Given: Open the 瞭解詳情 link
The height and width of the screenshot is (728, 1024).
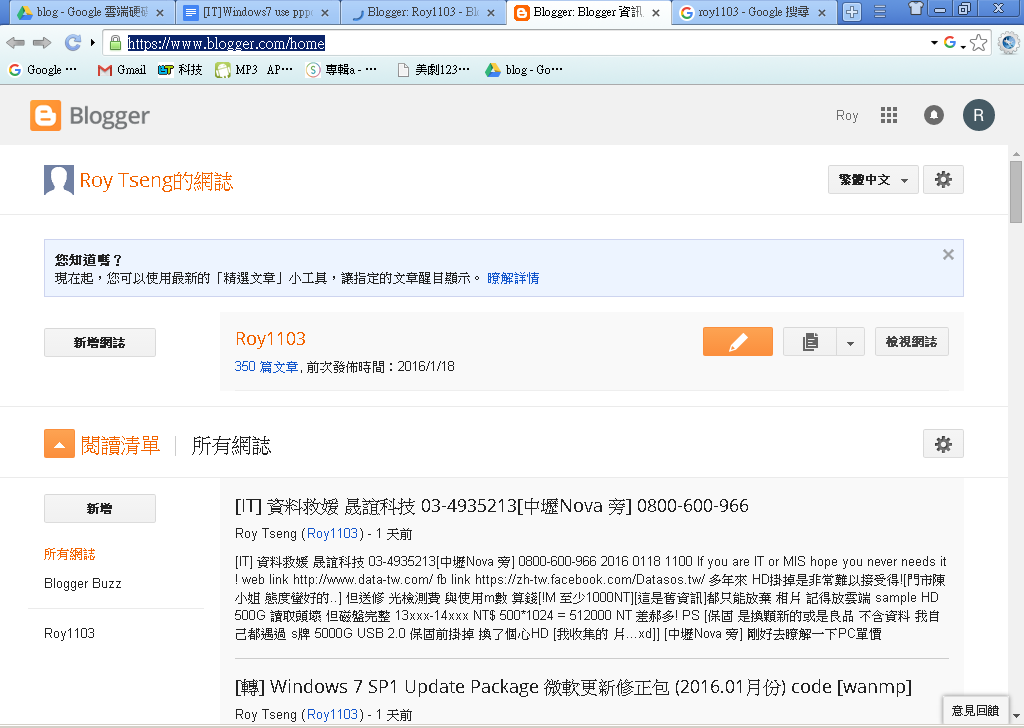Looking at the screenshot, I should point(513,278).
